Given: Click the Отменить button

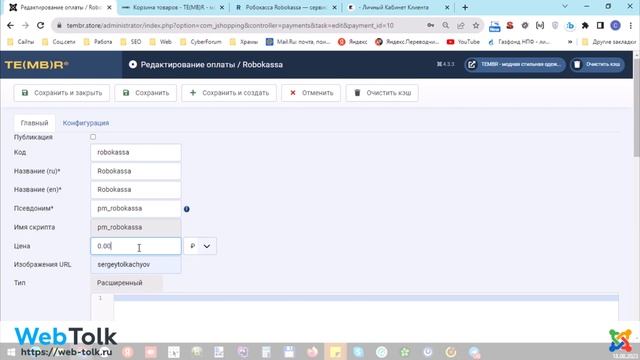Looking at the screenshot, I should click(x=311, y=93).
